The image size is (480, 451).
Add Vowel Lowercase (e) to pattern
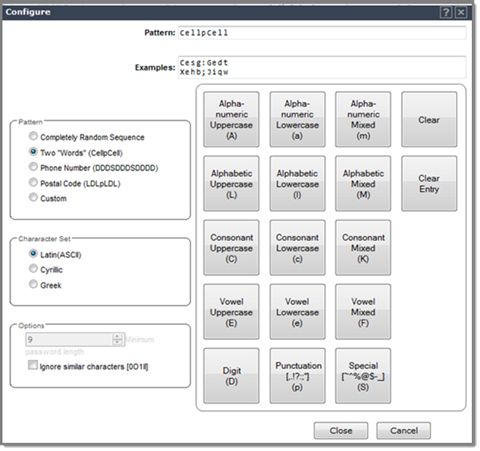[297, 312]
